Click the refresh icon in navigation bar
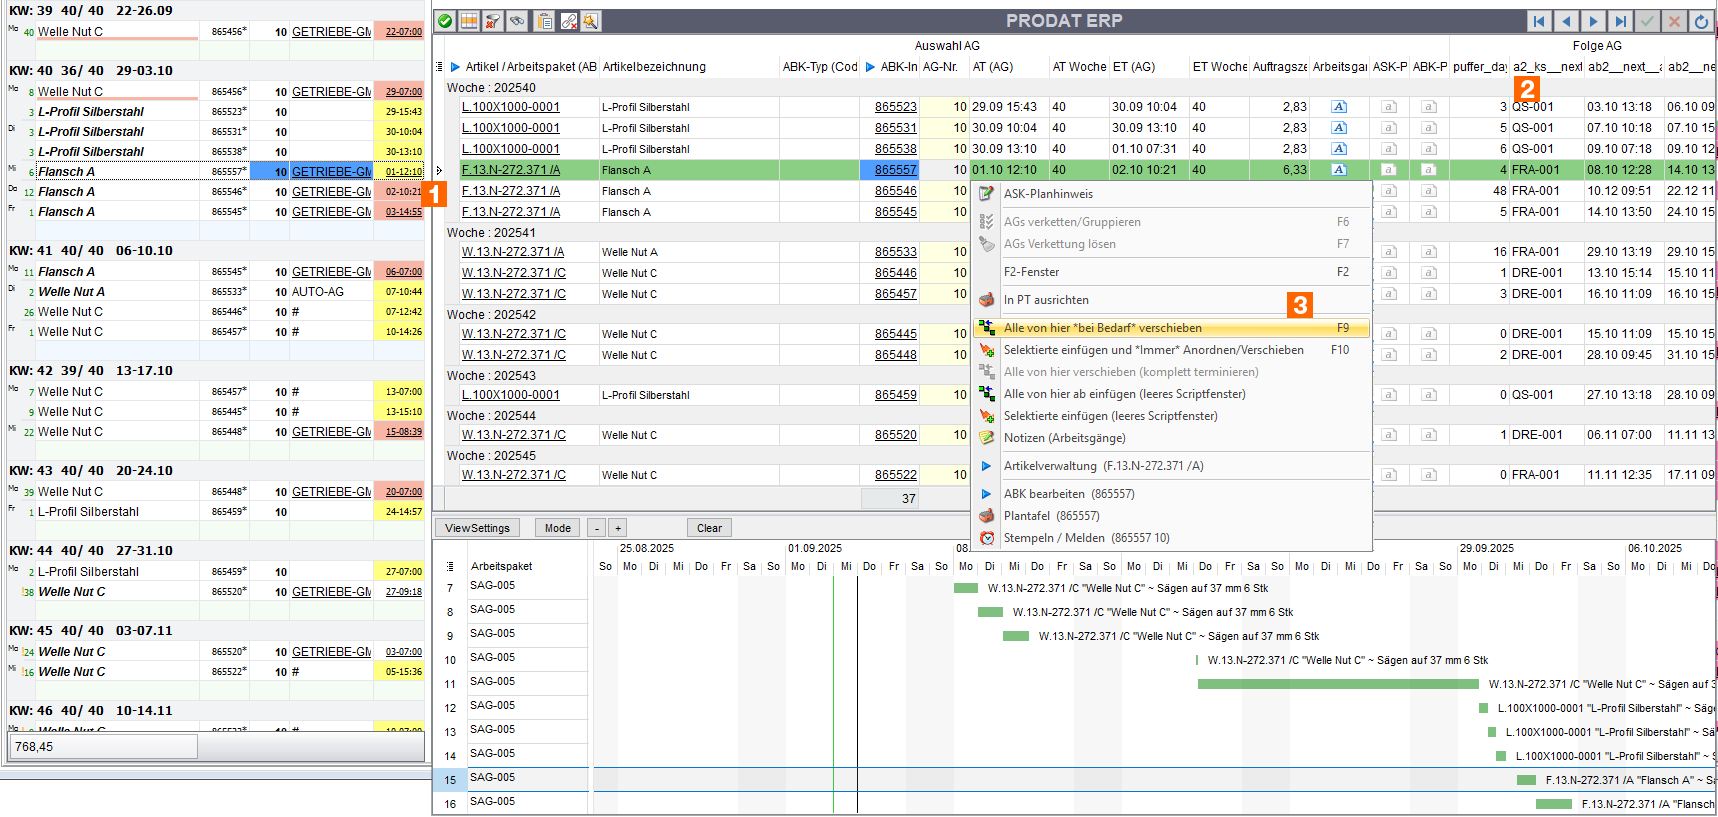The width and height of the screenshot is (1718, 817). tap(1701, 21)
